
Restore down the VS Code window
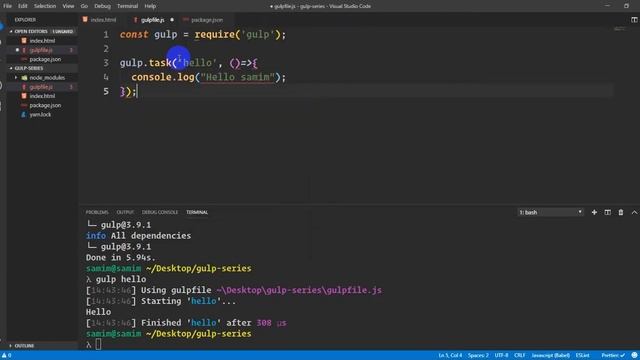pyautogui.click(x=626, y=6)
